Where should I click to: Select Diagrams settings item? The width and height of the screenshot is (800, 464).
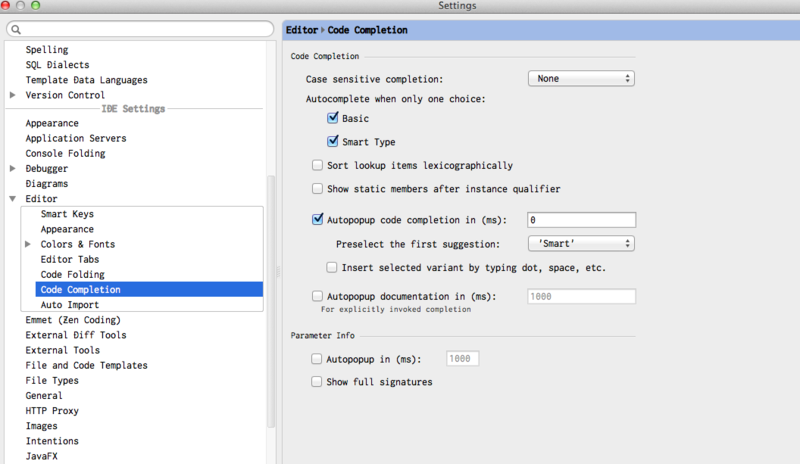click(x=46, y=184)
